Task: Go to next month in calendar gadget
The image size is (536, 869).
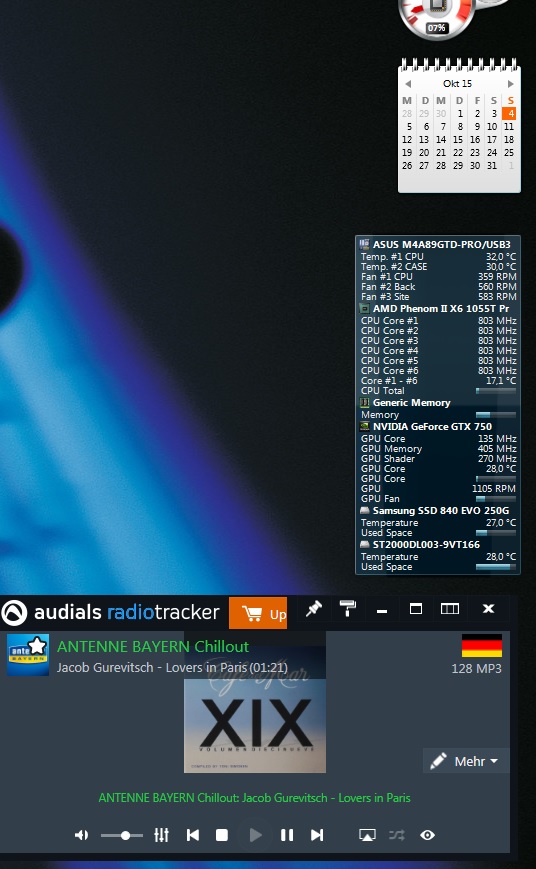Action: click(x=511, y=84)
